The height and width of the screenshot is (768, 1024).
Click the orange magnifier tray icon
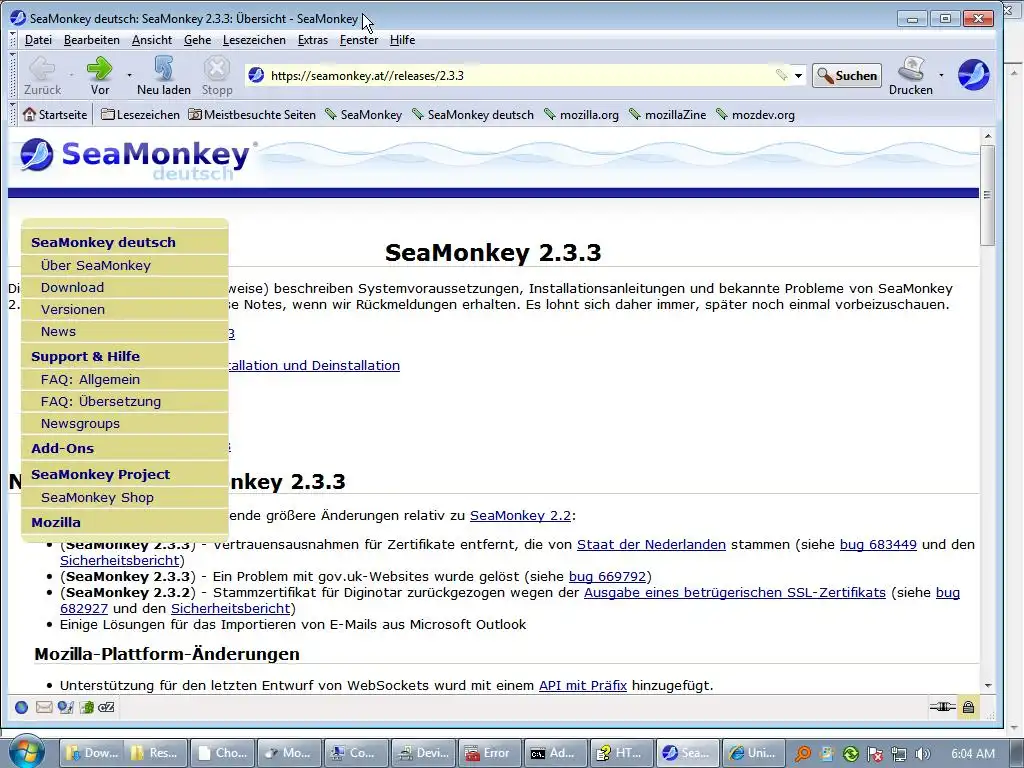coord(802,754)
